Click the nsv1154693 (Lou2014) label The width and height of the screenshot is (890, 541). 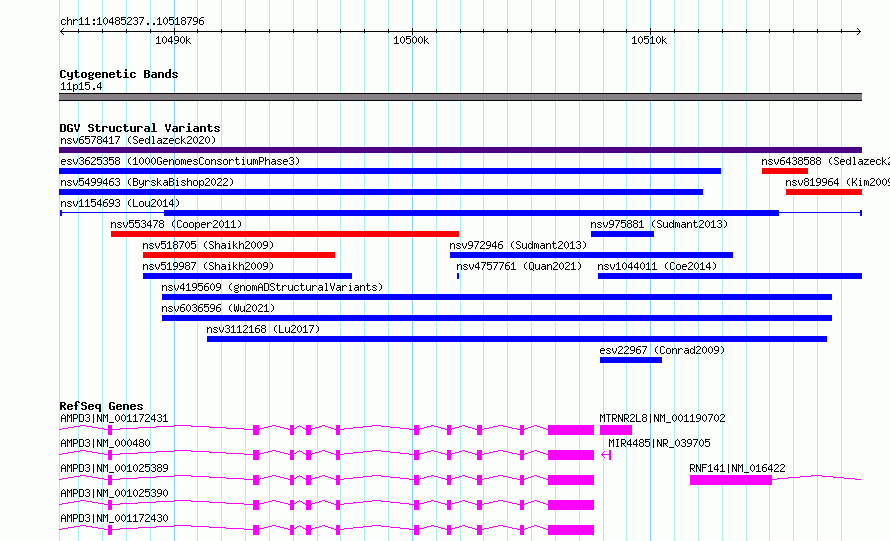coord(120,203)
